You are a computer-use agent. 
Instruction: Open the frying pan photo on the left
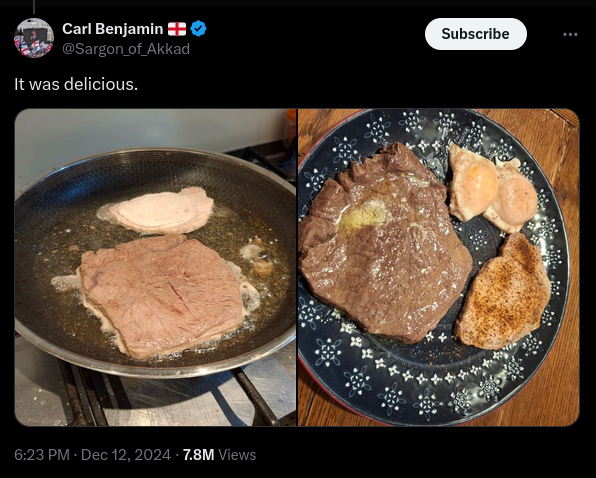click(x=155, y=267)
